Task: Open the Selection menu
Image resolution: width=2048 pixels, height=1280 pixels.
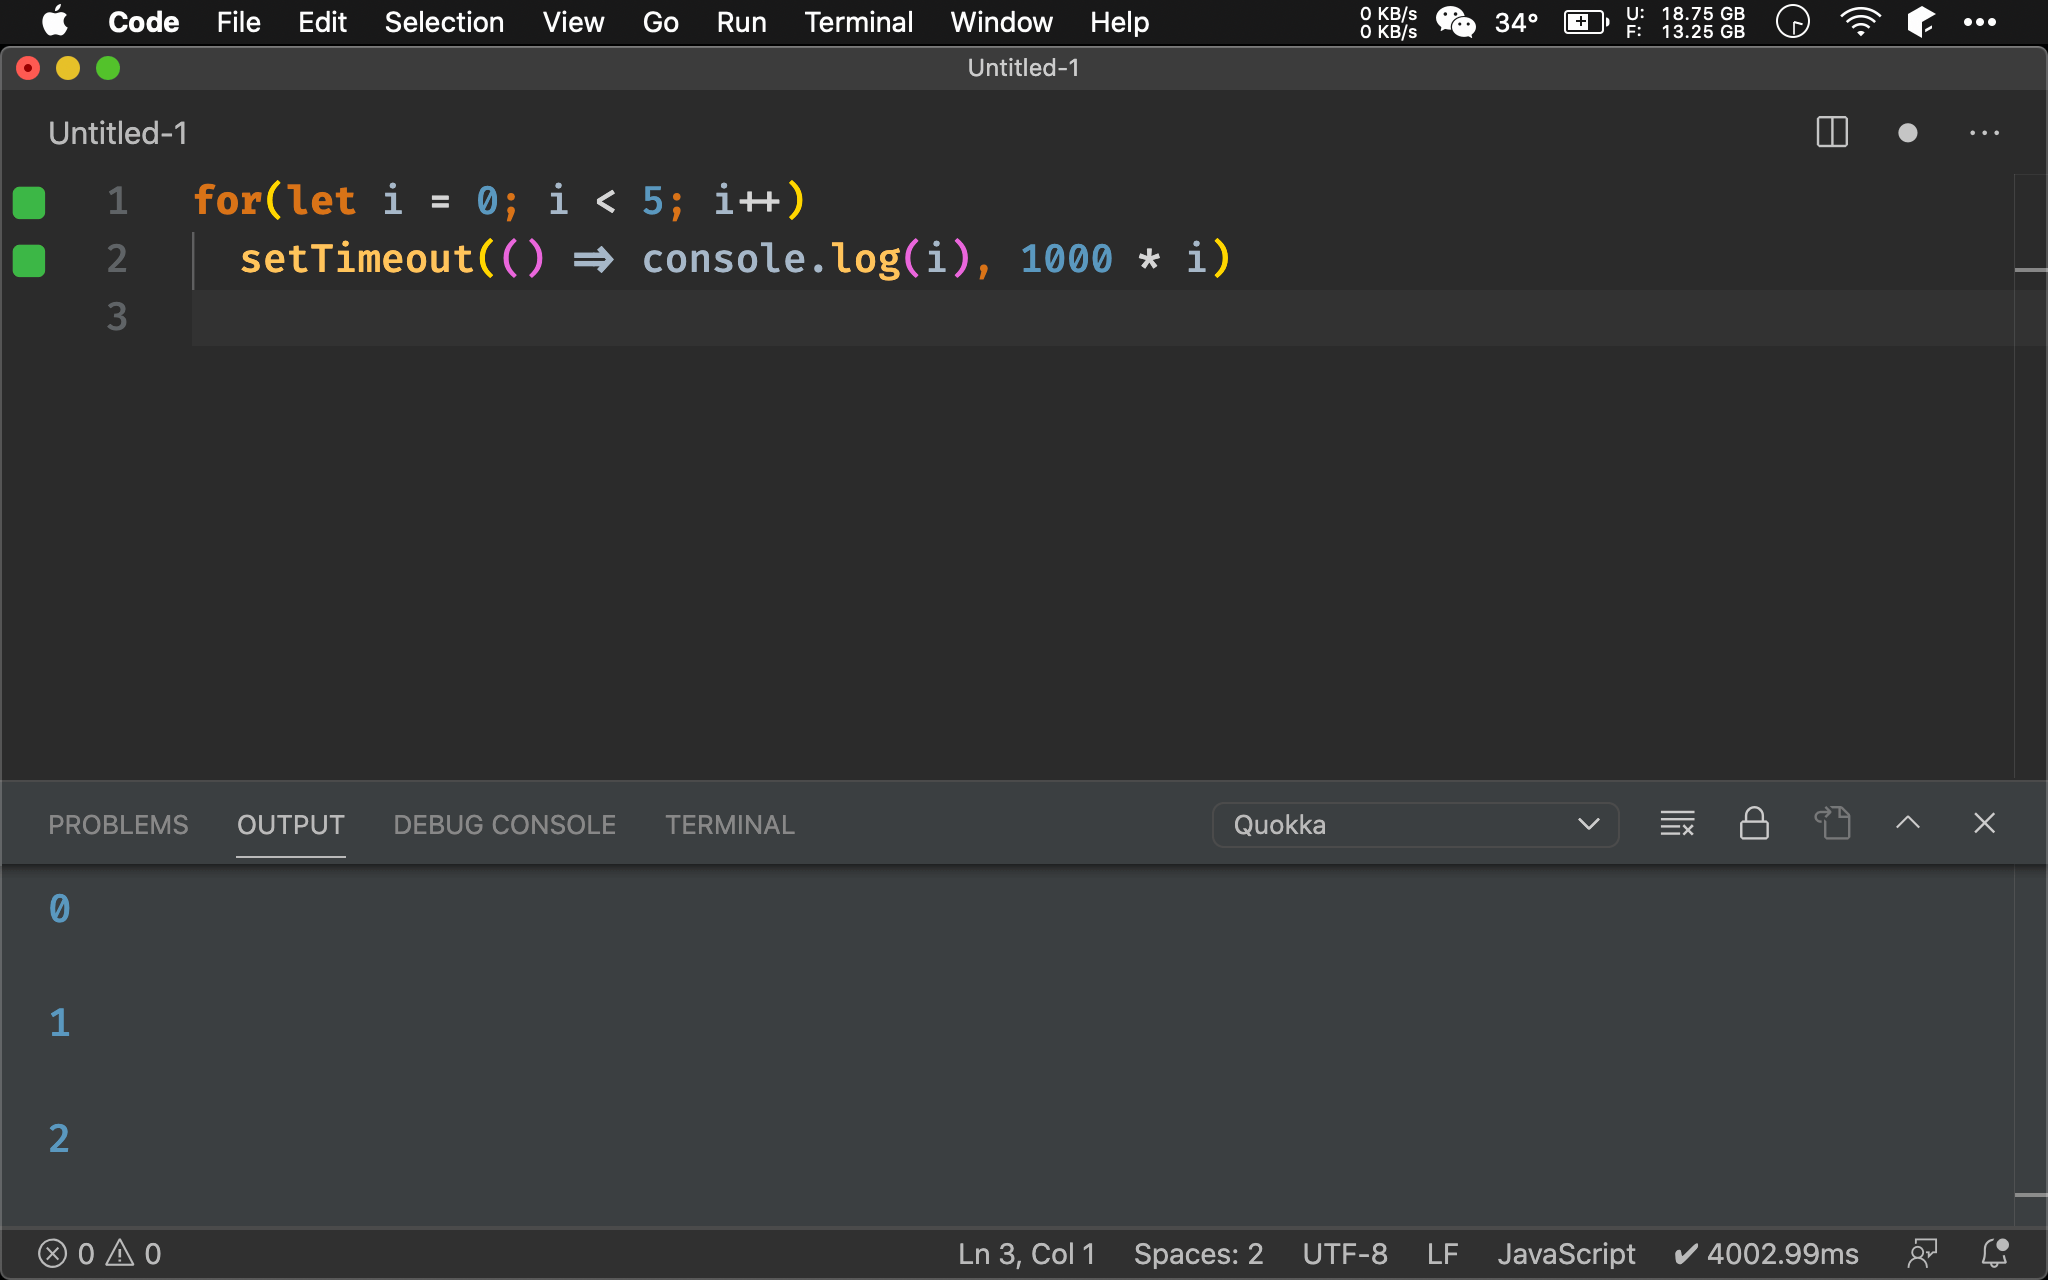Action: (x=444, y=22)
